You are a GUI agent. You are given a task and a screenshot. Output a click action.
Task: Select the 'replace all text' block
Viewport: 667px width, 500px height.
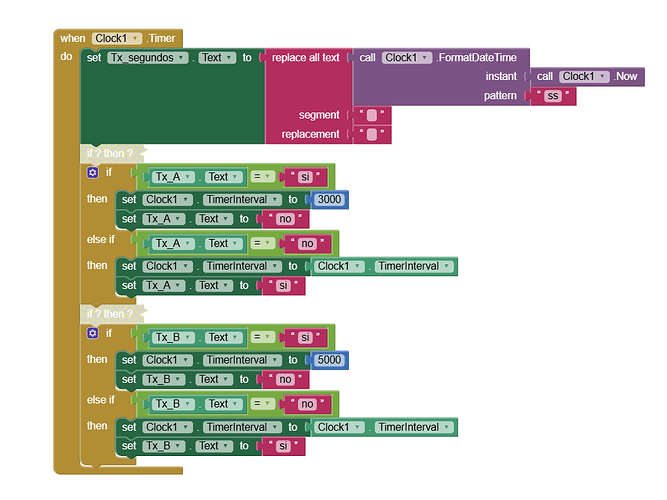coord(305,57)
